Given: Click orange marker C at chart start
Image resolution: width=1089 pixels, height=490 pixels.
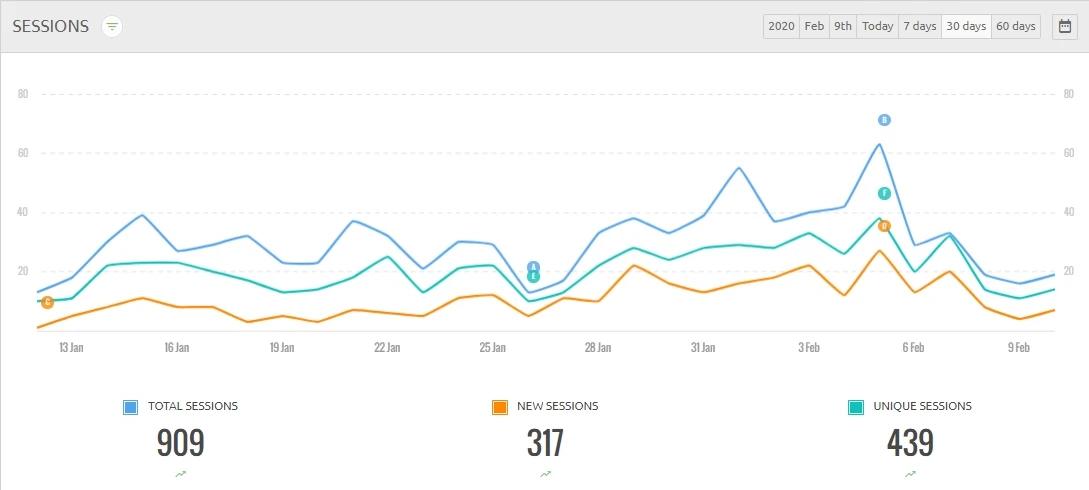Looking at the screenshot, I should [x=47, y=303].
